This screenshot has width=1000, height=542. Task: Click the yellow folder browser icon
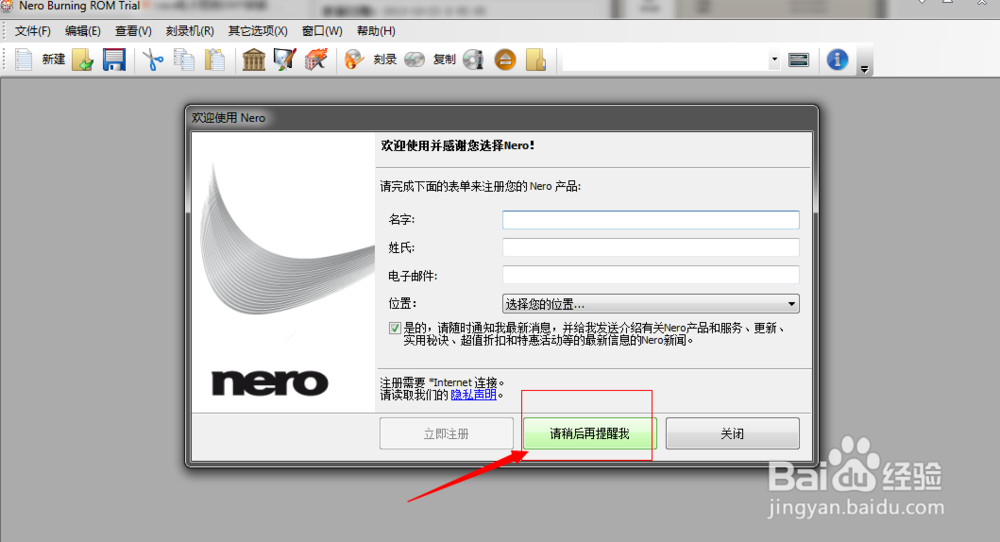pos(536,60)
